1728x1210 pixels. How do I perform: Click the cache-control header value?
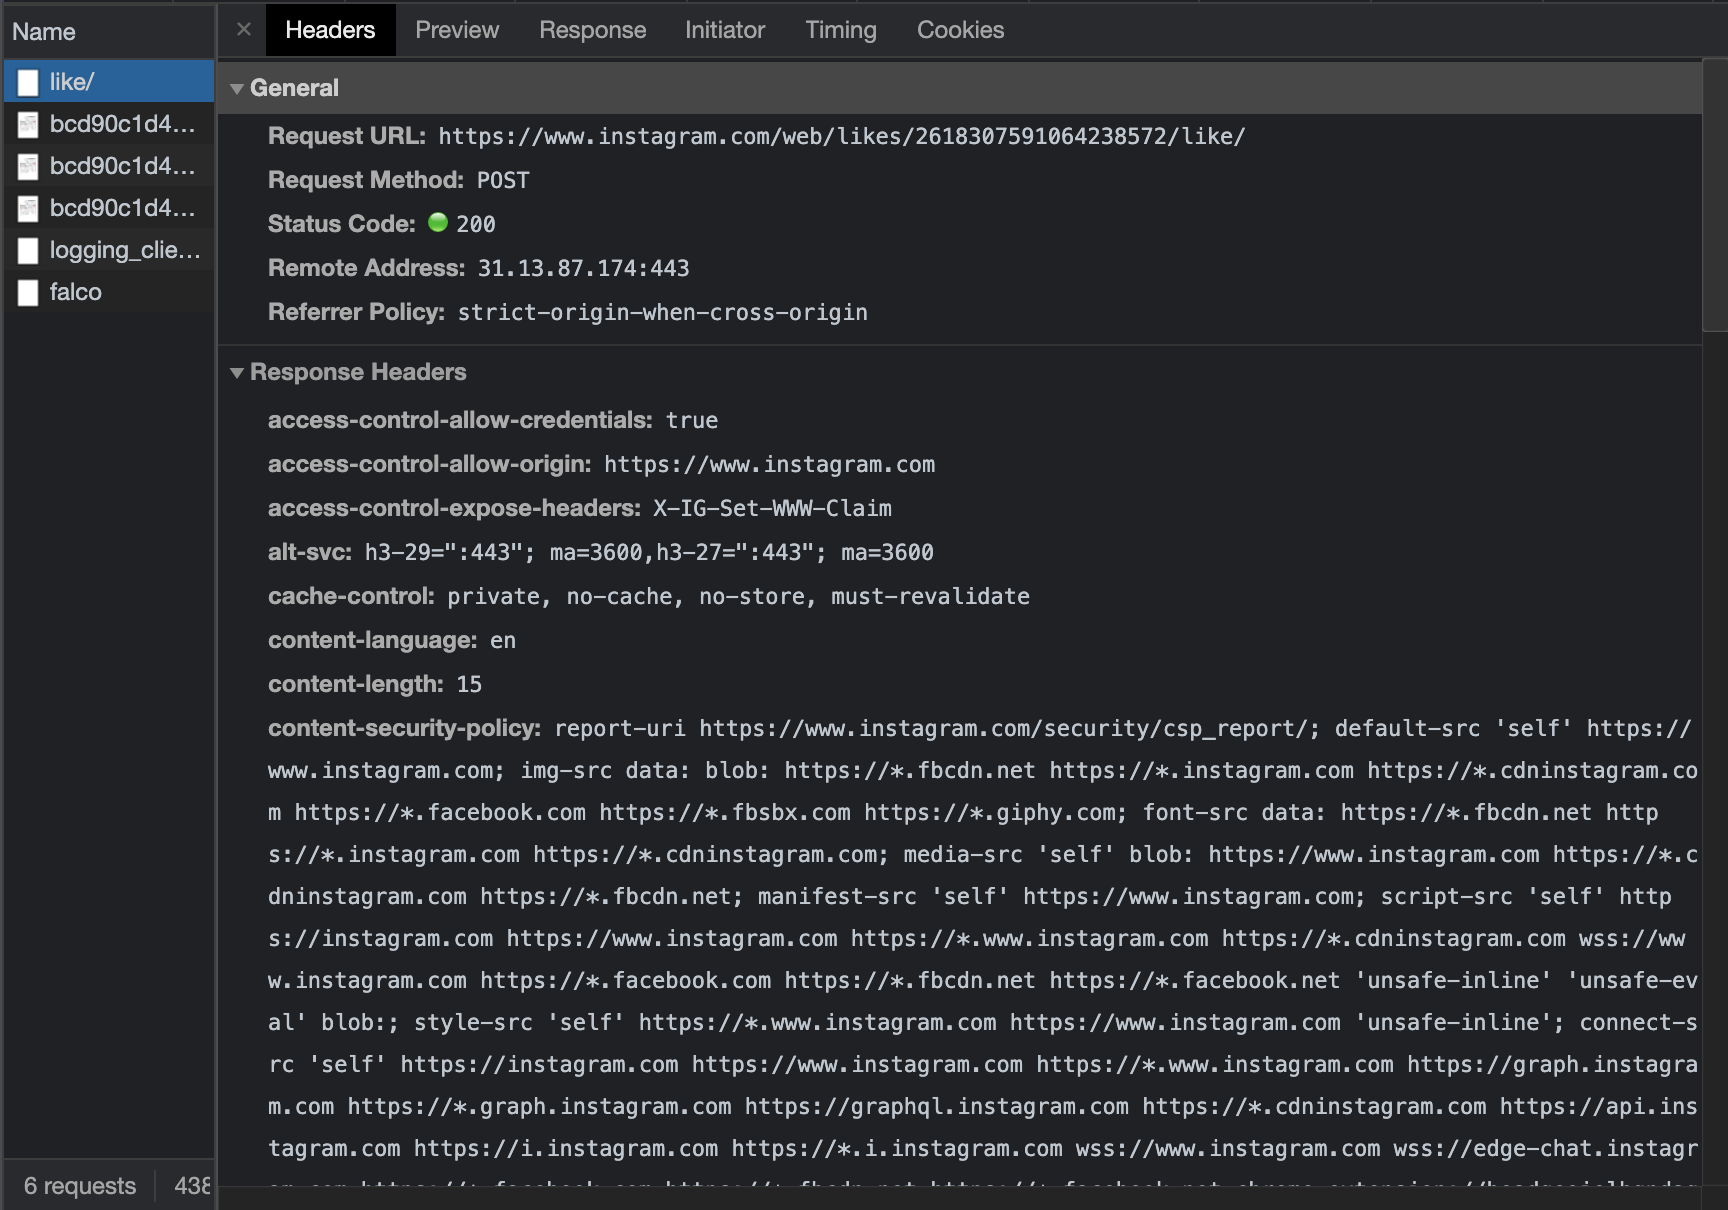738,597
